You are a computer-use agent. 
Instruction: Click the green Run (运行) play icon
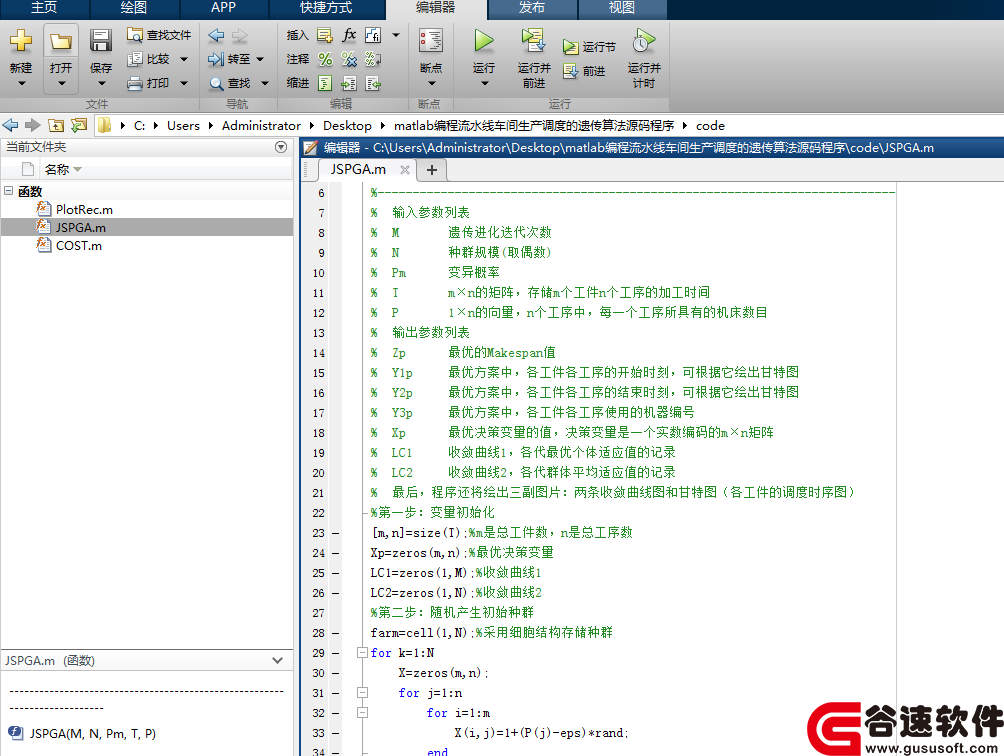pos(483,40)
